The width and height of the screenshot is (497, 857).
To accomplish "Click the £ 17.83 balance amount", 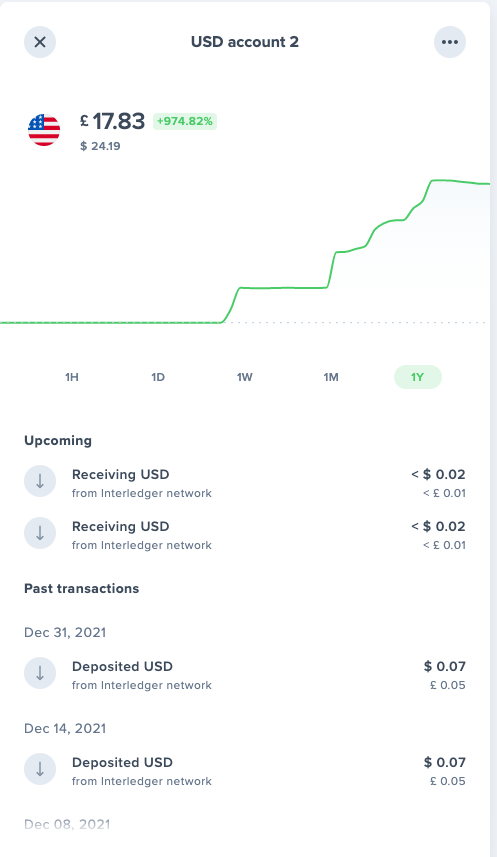I will coord(113,121).
